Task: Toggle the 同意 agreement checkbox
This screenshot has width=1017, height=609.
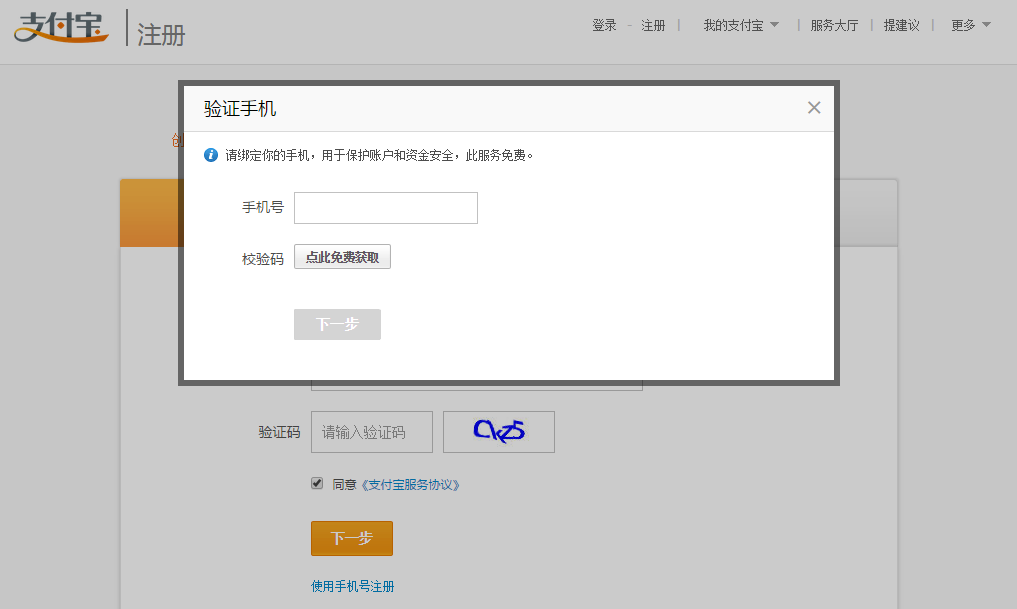Action: [317, 483]
